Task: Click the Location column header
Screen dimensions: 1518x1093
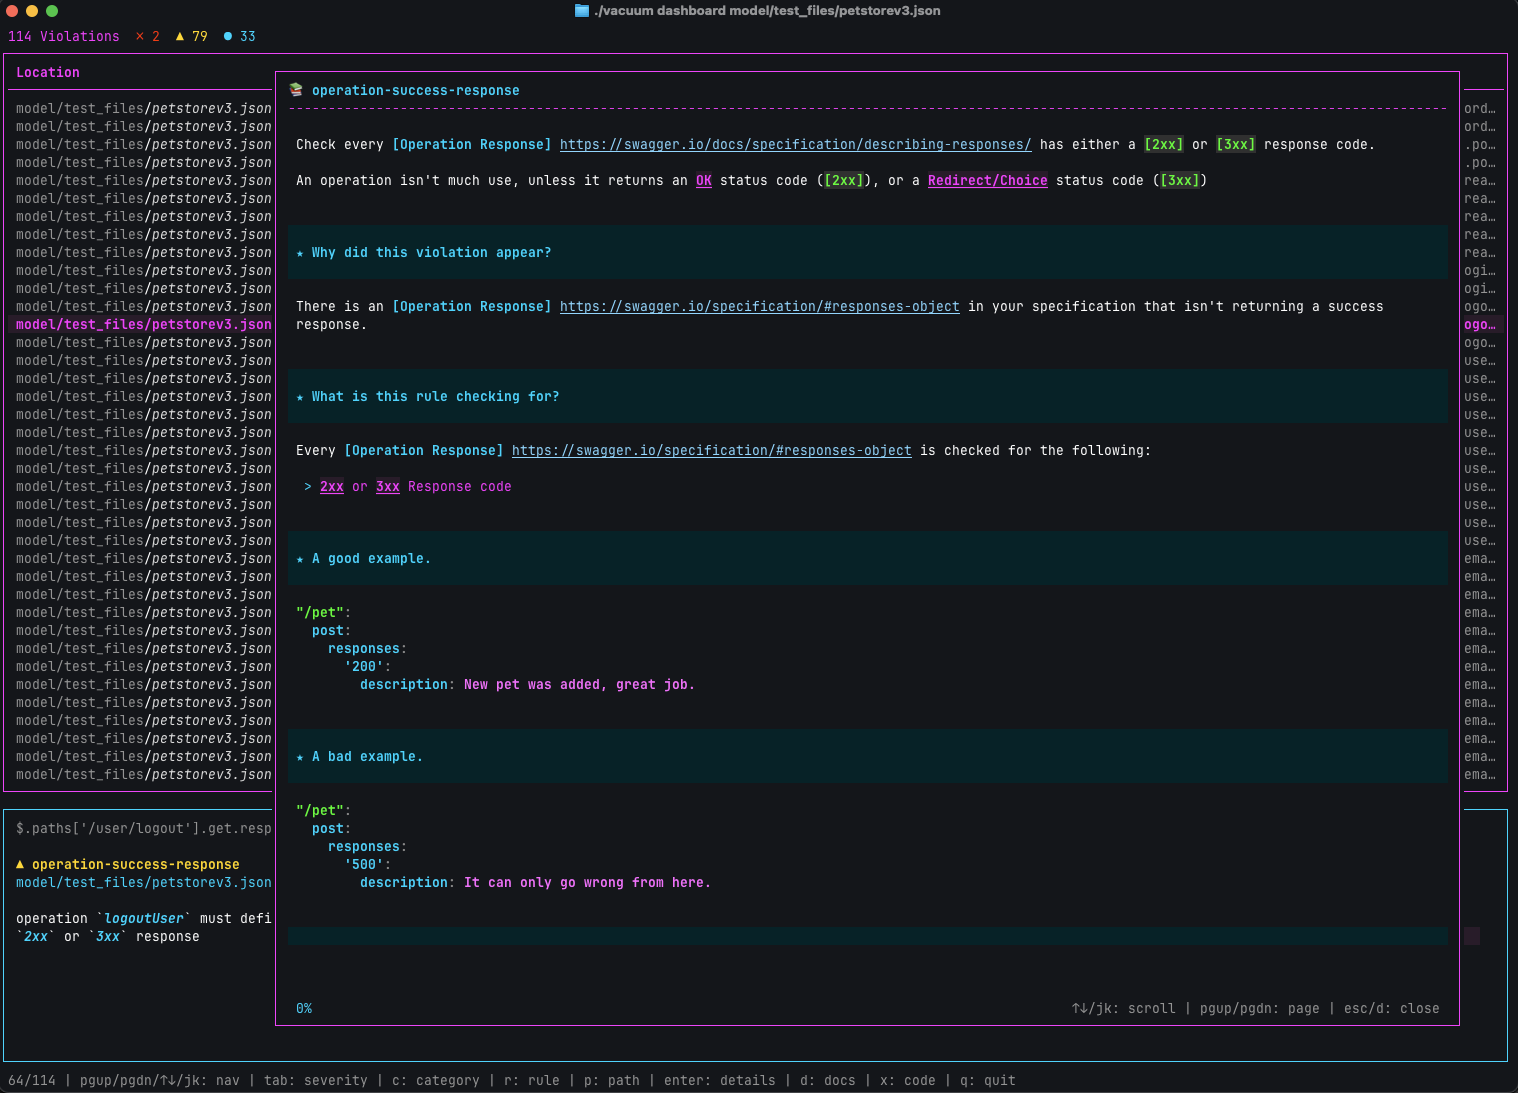Action: (x=48, y=72)
